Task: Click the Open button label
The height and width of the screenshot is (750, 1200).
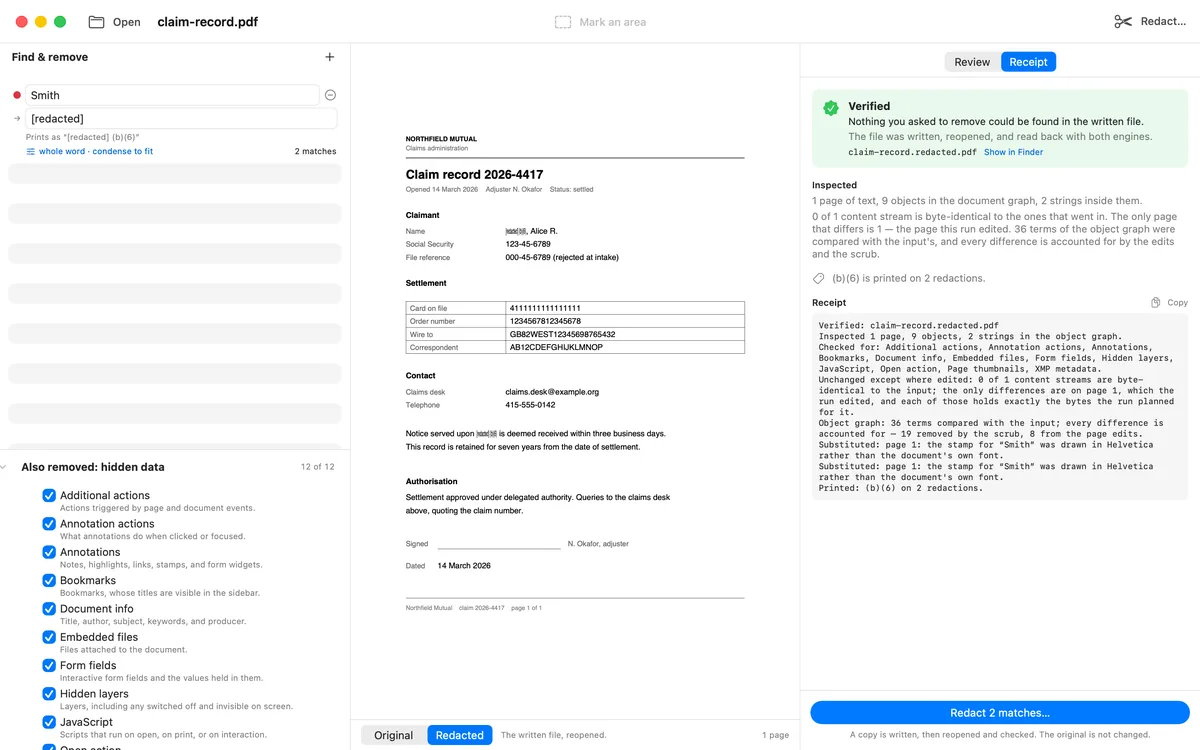Action: point(127,22)
